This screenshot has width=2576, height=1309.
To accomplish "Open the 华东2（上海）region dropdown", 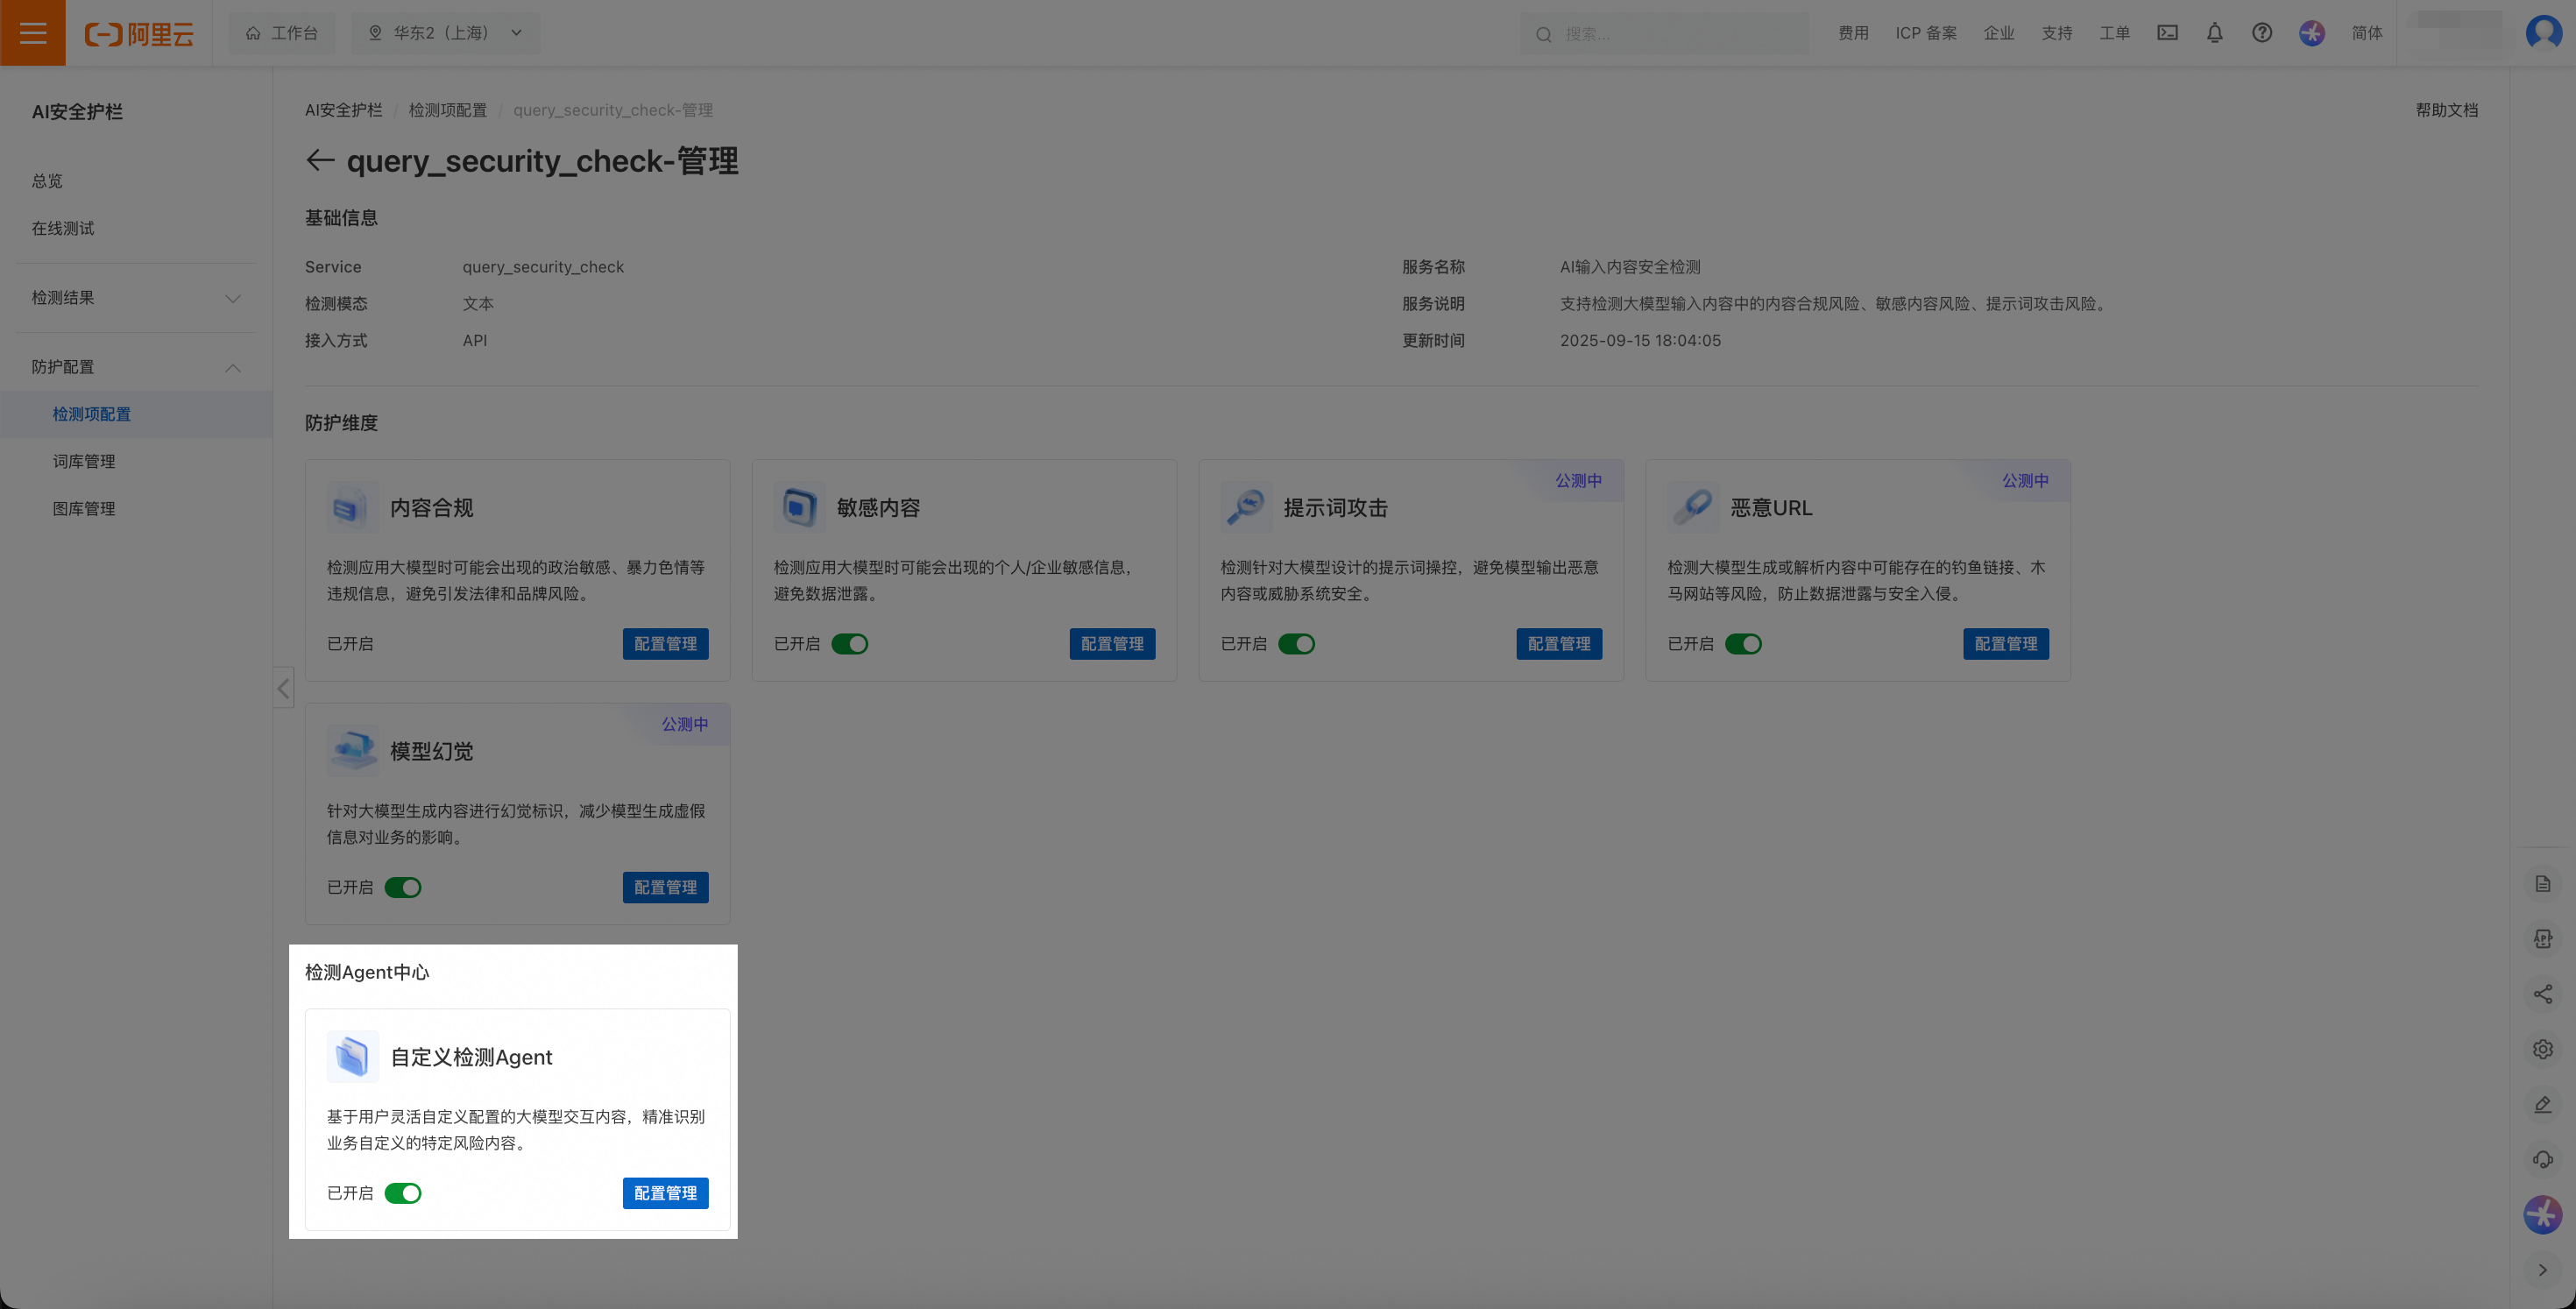I will [446, 33].
